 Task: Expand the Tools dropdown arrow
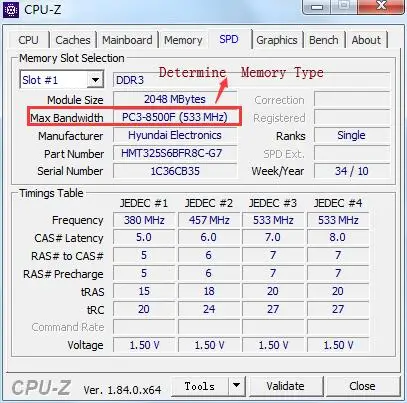click(x=237, y=386)
